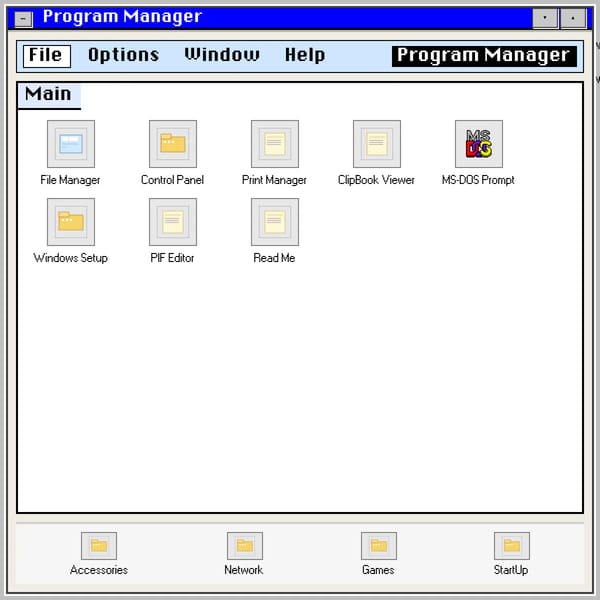Launch the Print Manager icon
600x600 pixels.
click(x=275, y=144)
